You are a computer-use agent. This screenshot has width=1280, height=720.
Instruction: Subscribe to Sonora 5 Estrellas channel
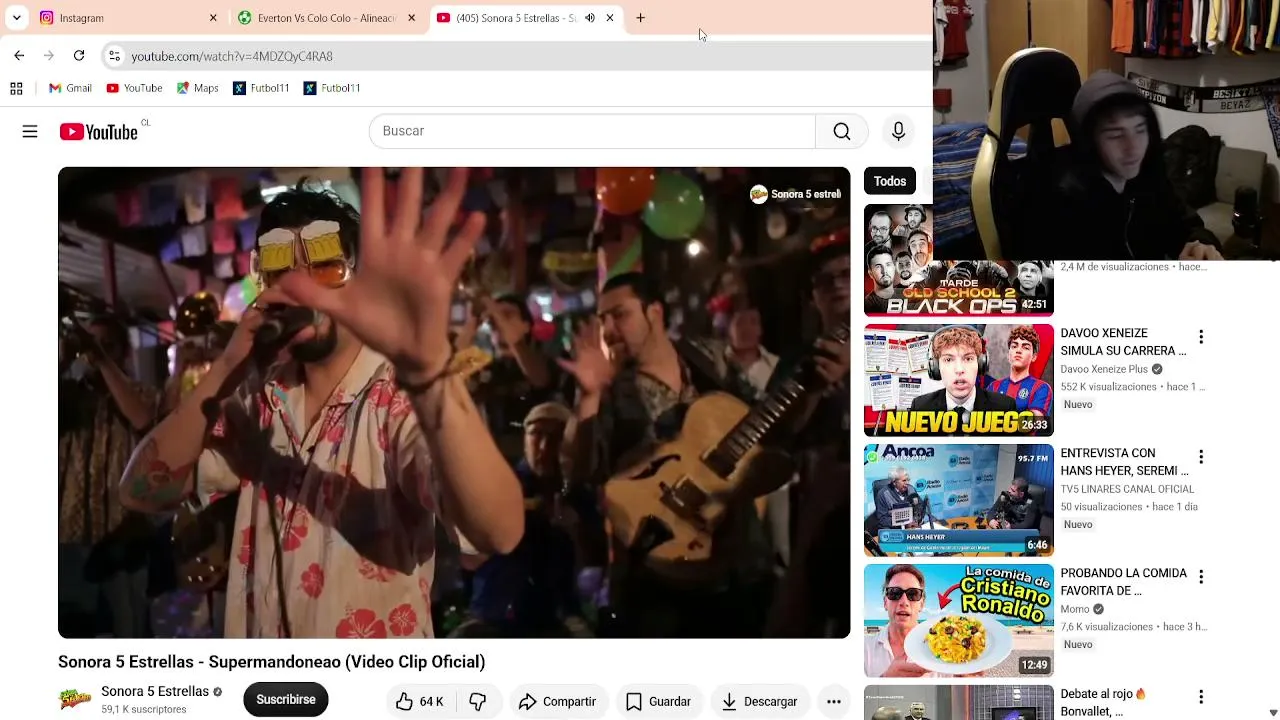(x=286, y=699)
